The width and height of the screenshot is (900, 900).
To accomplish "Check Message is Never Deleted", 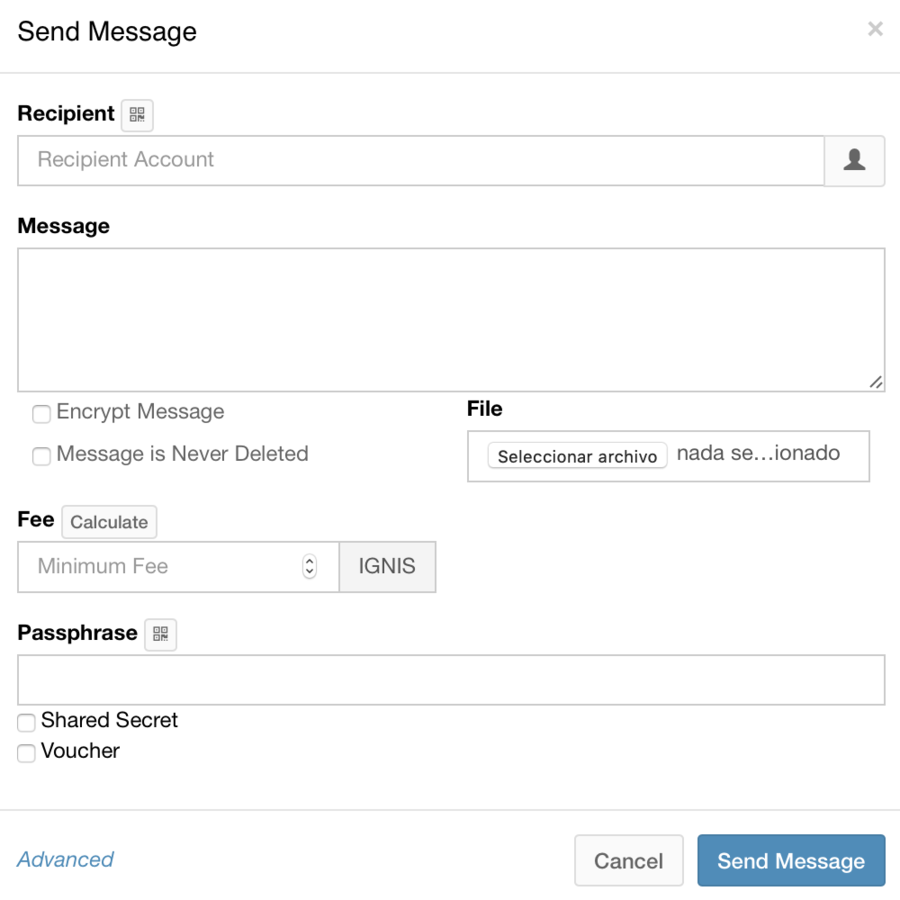I will [40, 455].
